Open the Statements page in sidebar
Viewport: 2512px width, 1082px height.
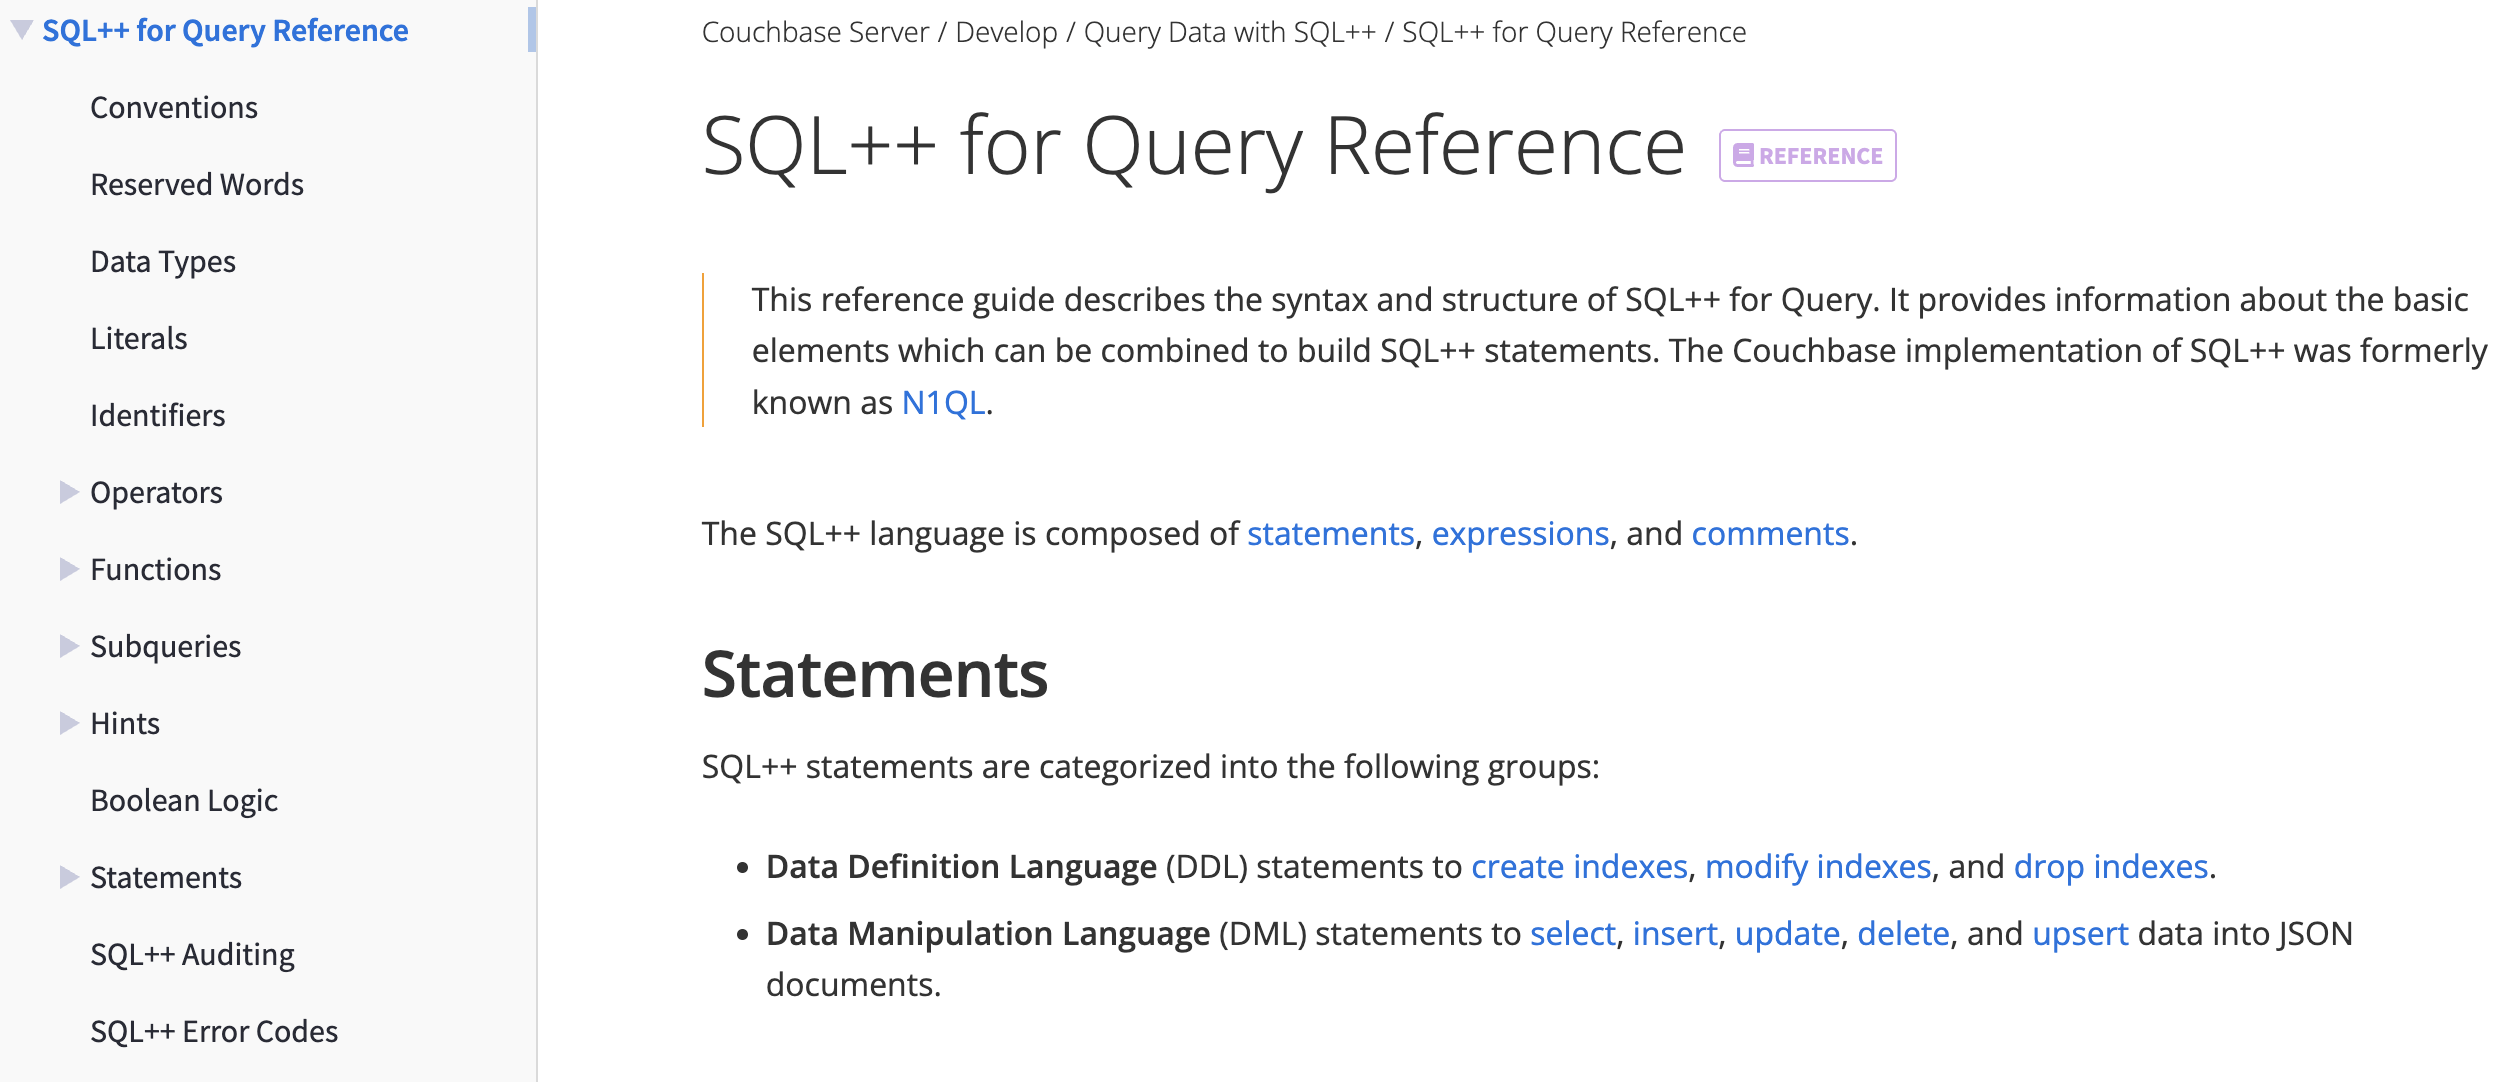pyautogui.click(x=166, y=878)
